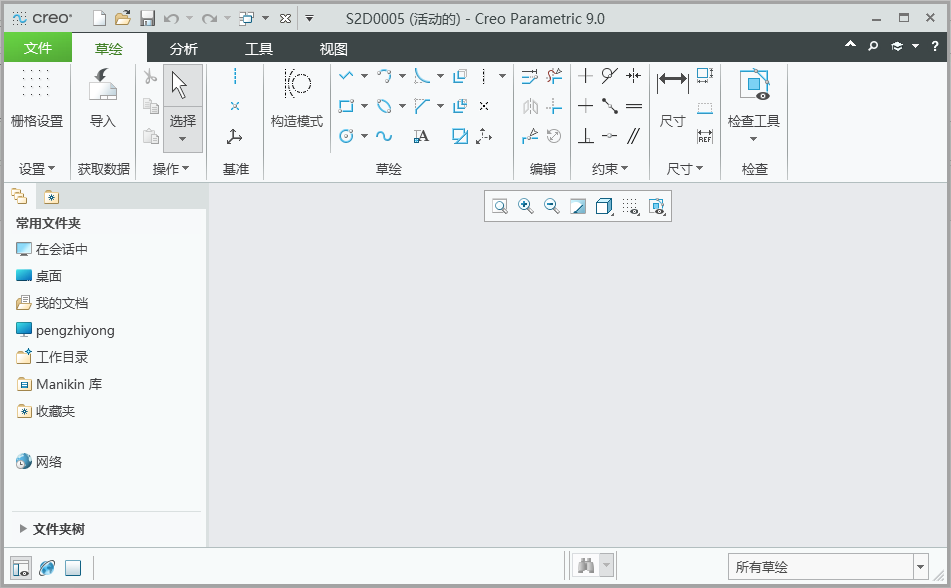
Task: Toggle the navigator panel display icon
Action: pos(21,568)
